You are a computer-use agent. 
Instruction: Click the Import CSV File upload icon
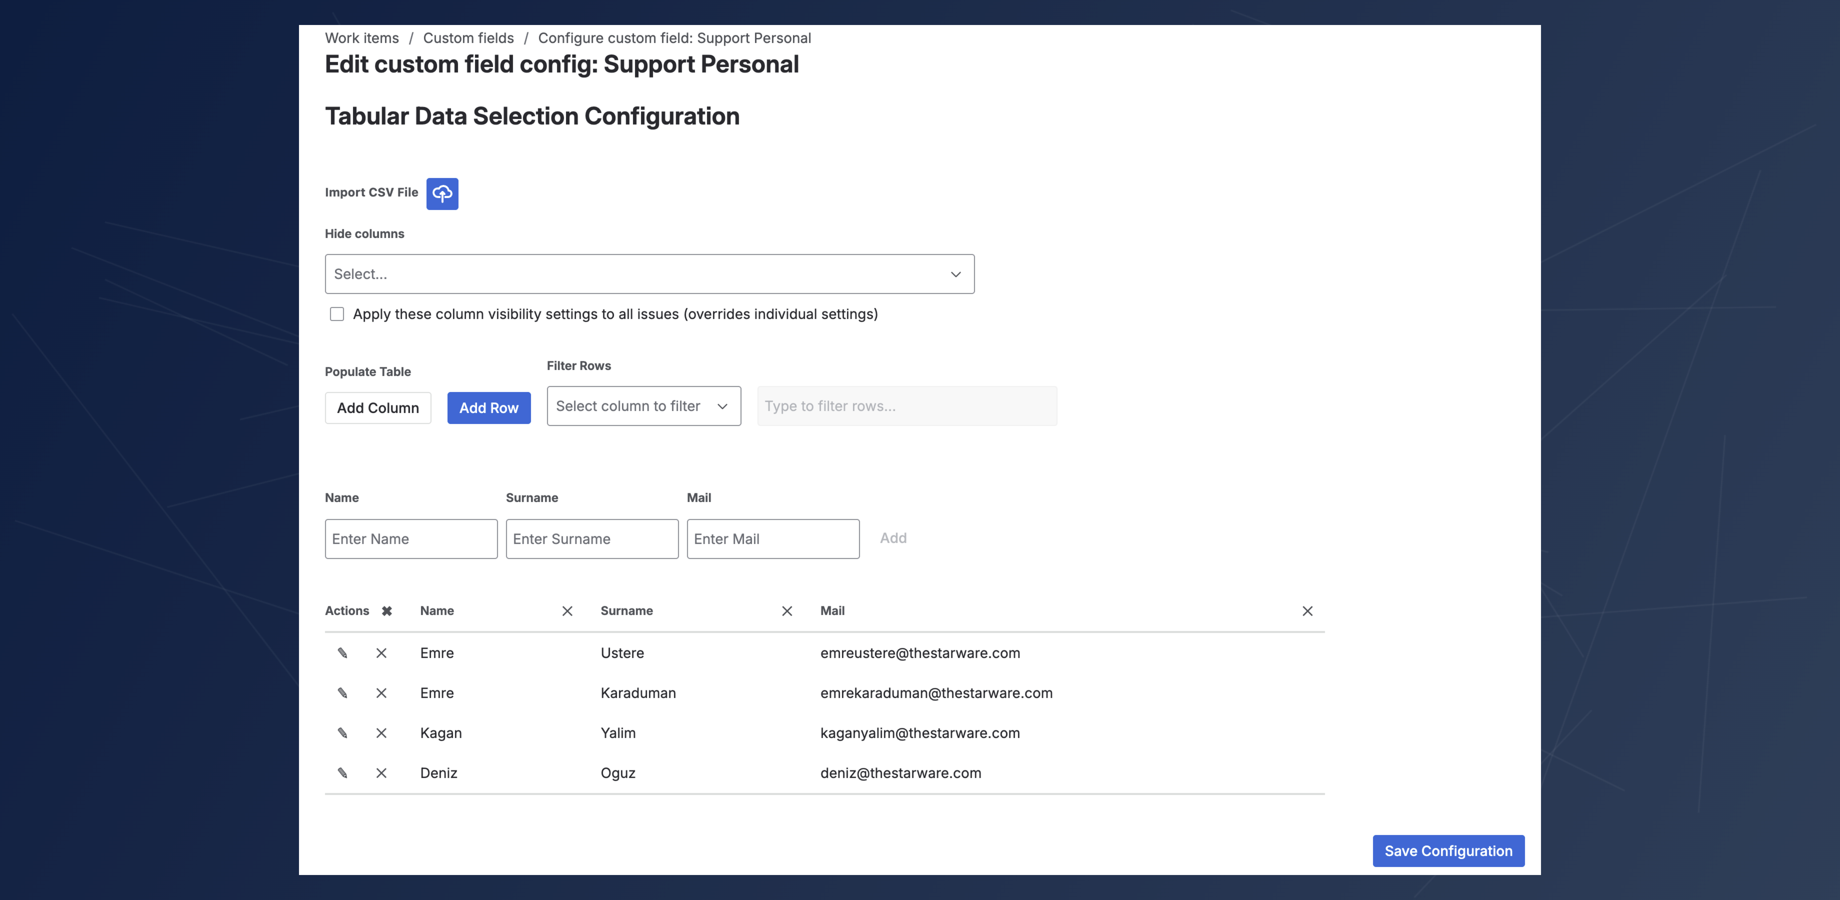coord(442,193)
